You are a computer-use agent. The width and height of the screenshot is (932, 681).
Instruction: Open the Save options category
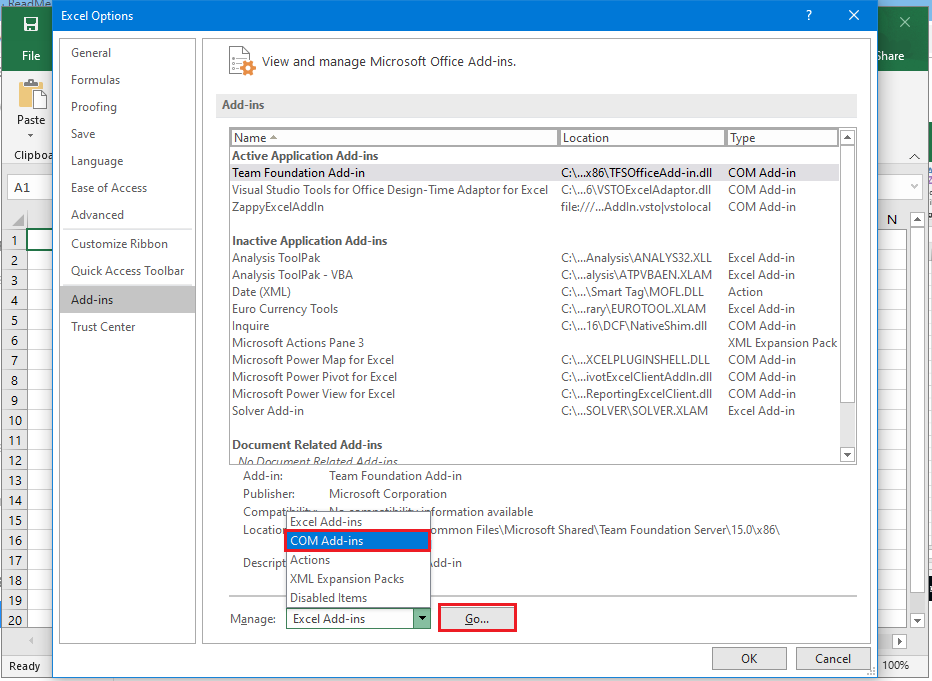coord(127,134)
